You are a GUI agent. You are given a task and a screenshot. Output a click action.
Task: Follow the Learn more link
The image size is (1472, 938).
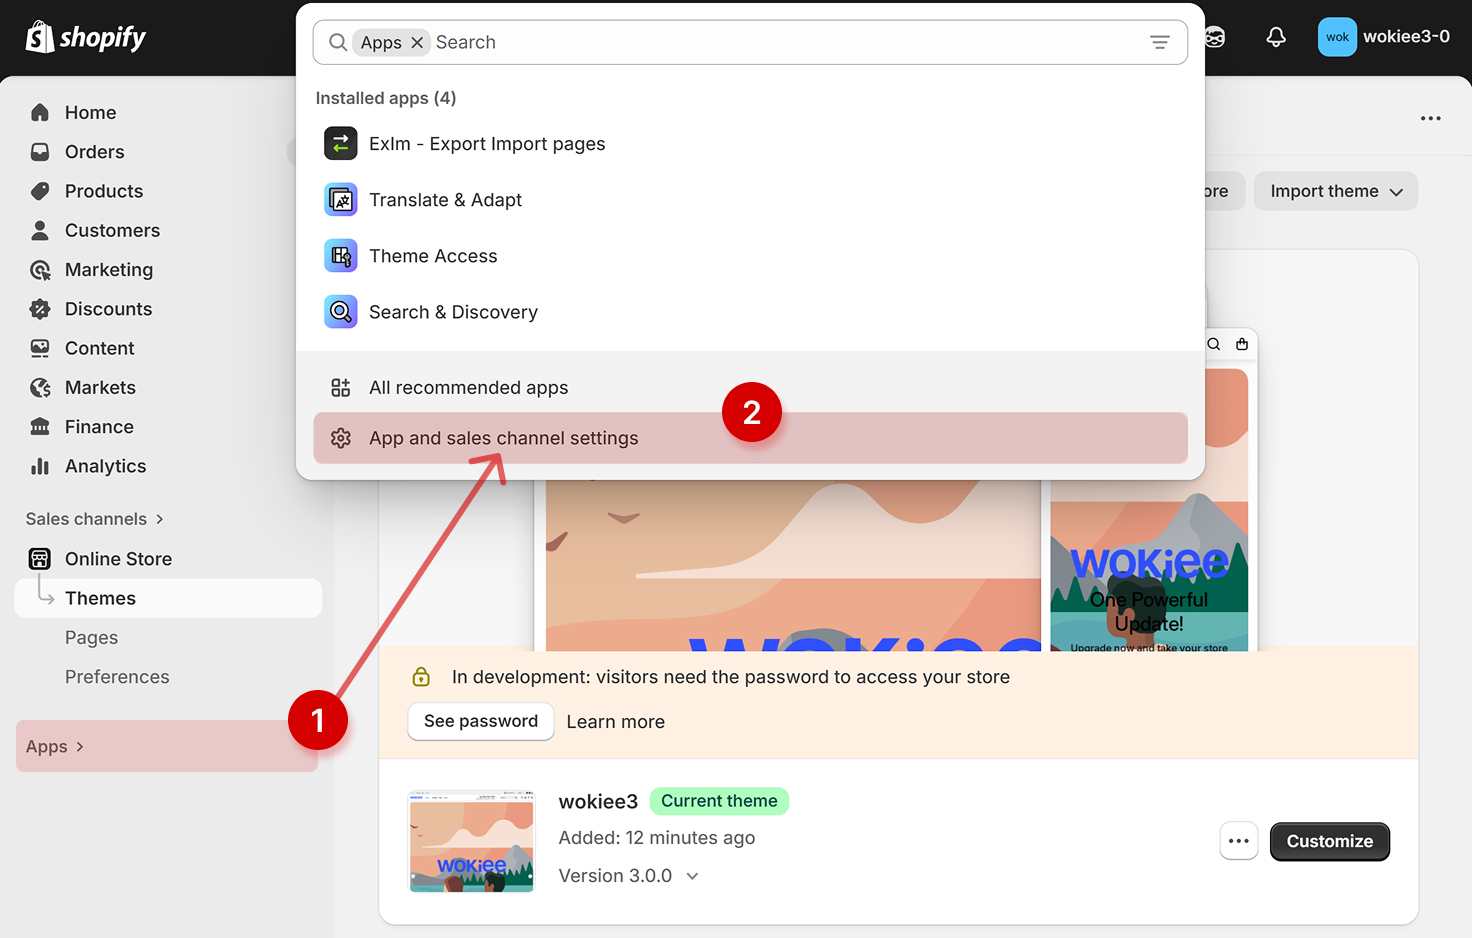pos(615,722)
